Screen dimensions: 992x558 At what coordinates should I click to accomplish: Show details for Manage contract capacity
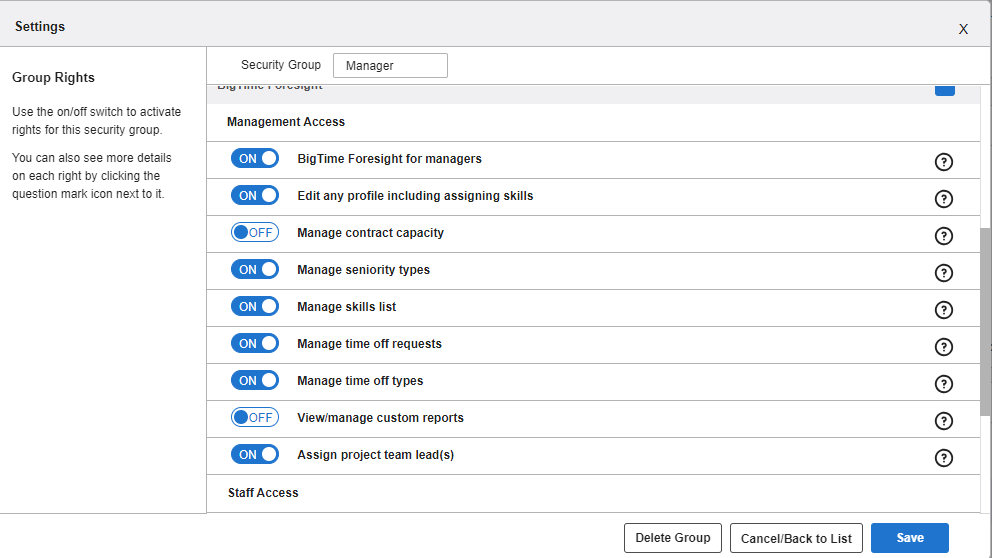point(943,236)
